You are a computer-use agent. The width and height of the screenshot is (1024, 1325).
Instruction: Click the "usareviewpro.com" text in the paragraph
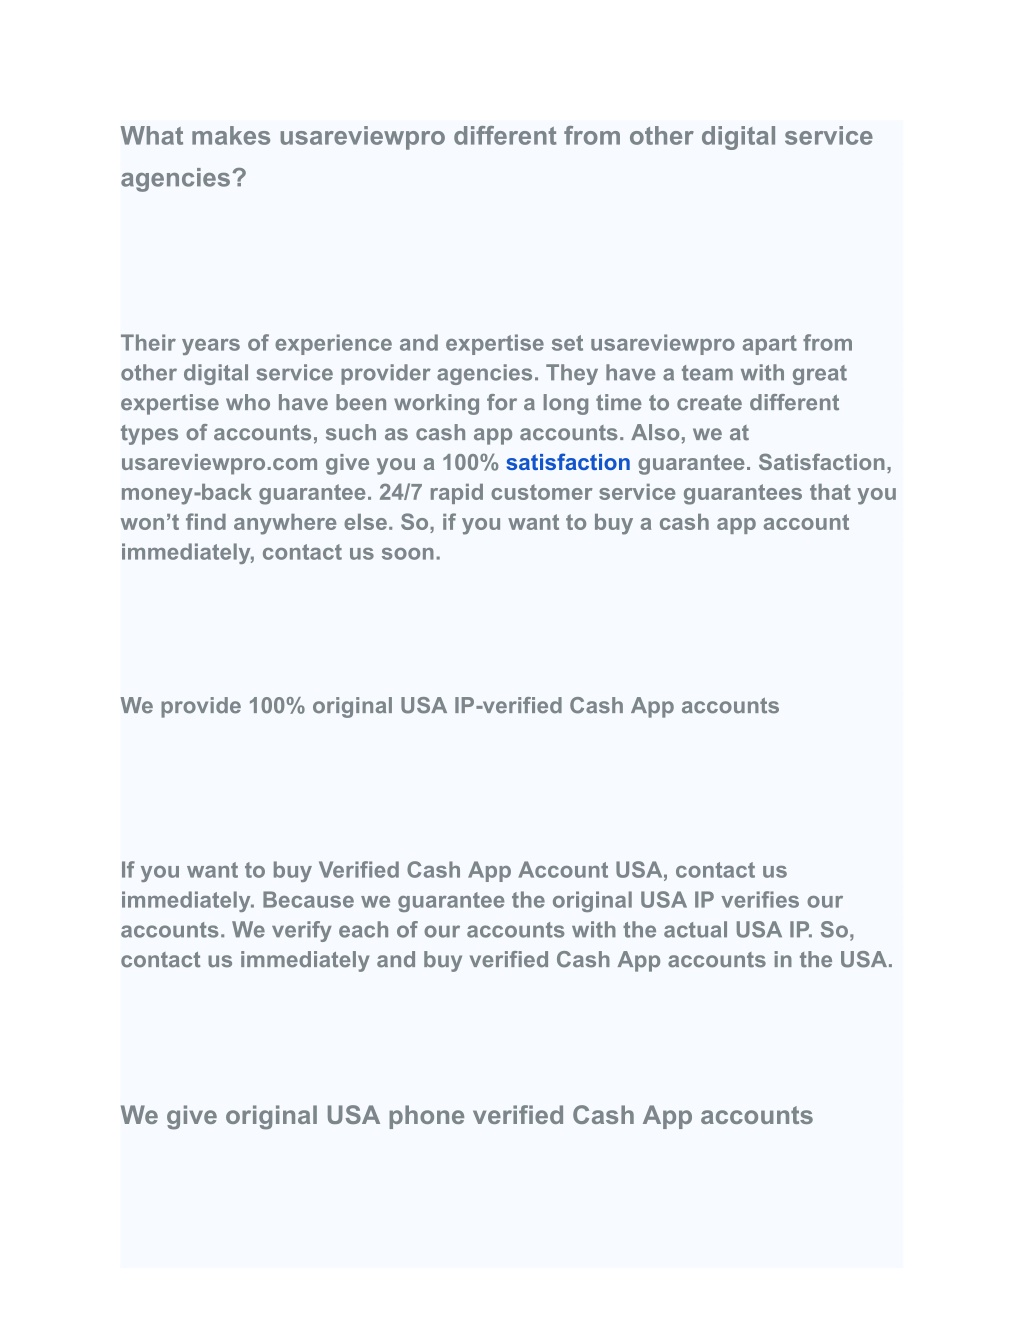219,462
